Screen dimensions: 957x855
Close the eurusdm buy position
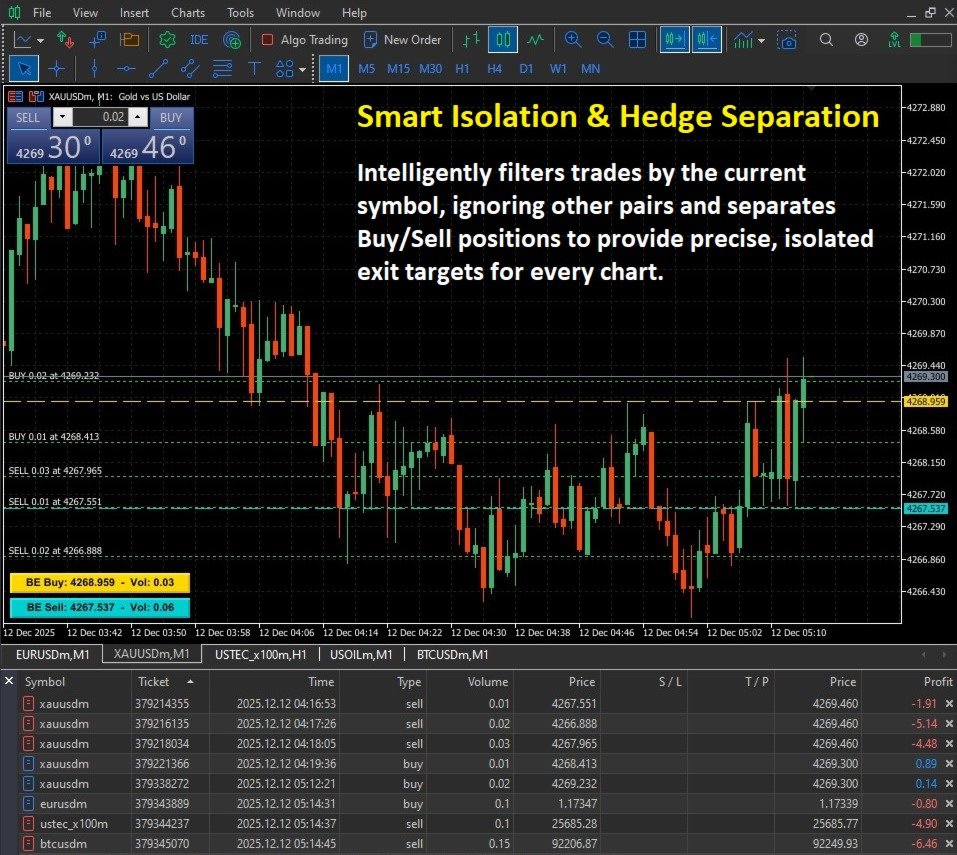(949, 804)
